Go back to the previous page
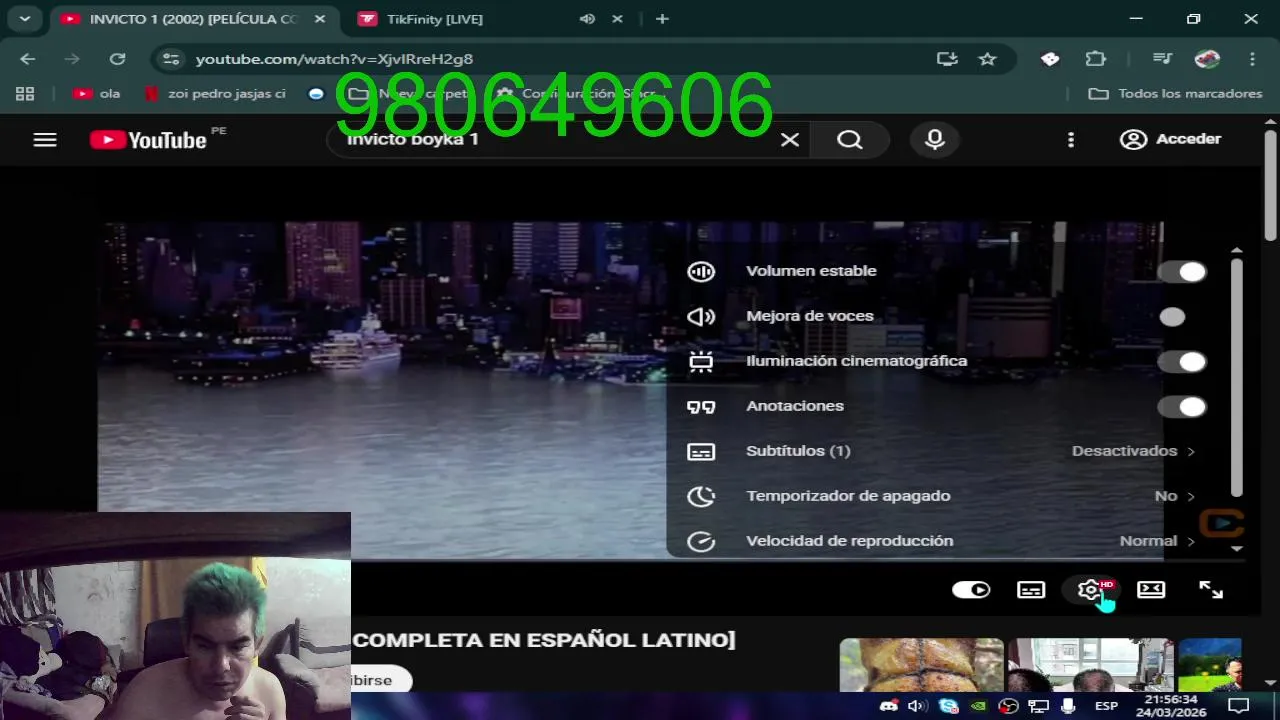 [x=27, y=59]
